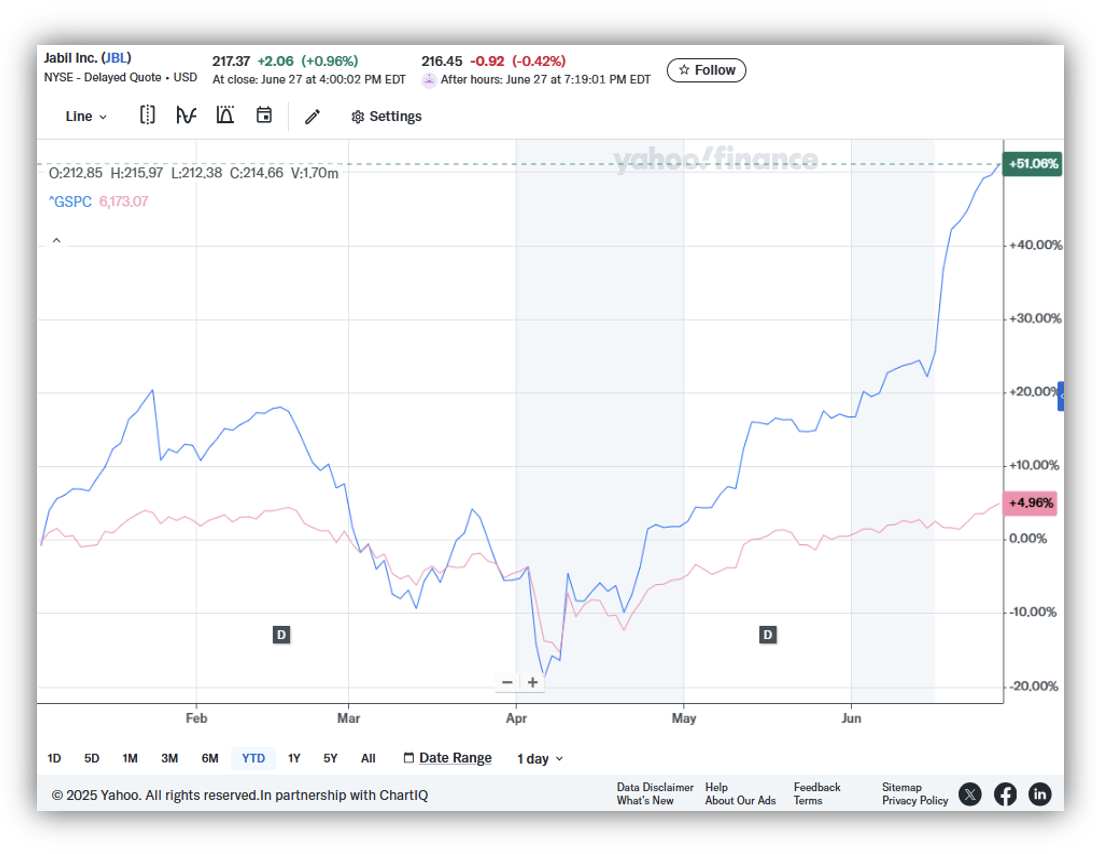Image resolution: width=1096 pixels, height=854 pixels.
Task: Open the X social media icon
Action: [969, 794]
